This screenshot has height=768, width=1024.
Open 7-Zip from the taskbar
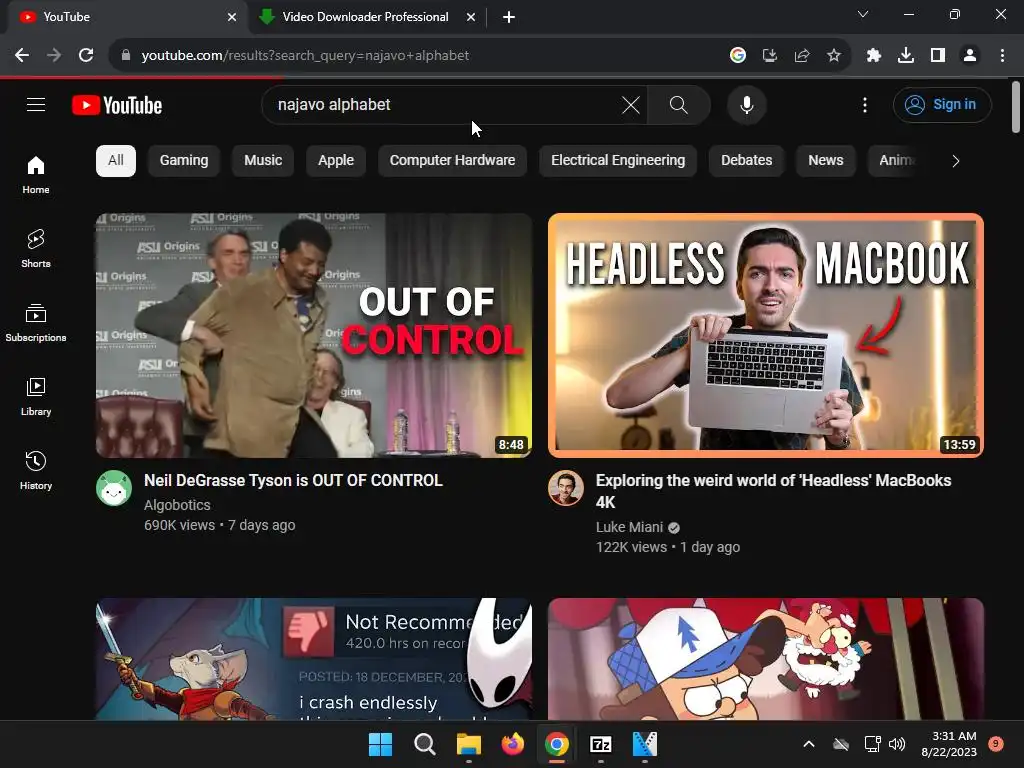pyautogui.click(x=600, y=744)
